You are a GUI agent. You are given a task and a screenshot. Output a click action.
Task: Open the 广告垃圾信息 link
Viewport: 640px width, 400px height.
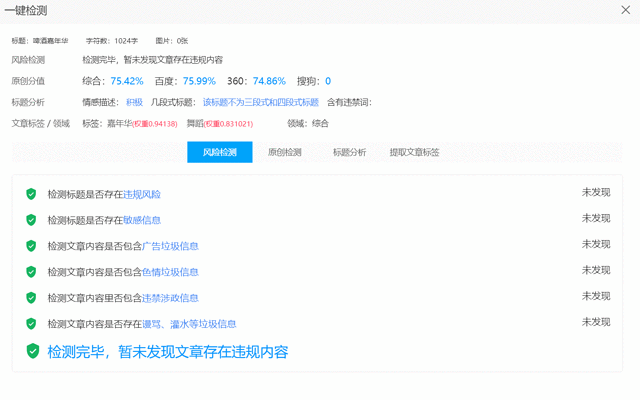coord(167,246)
